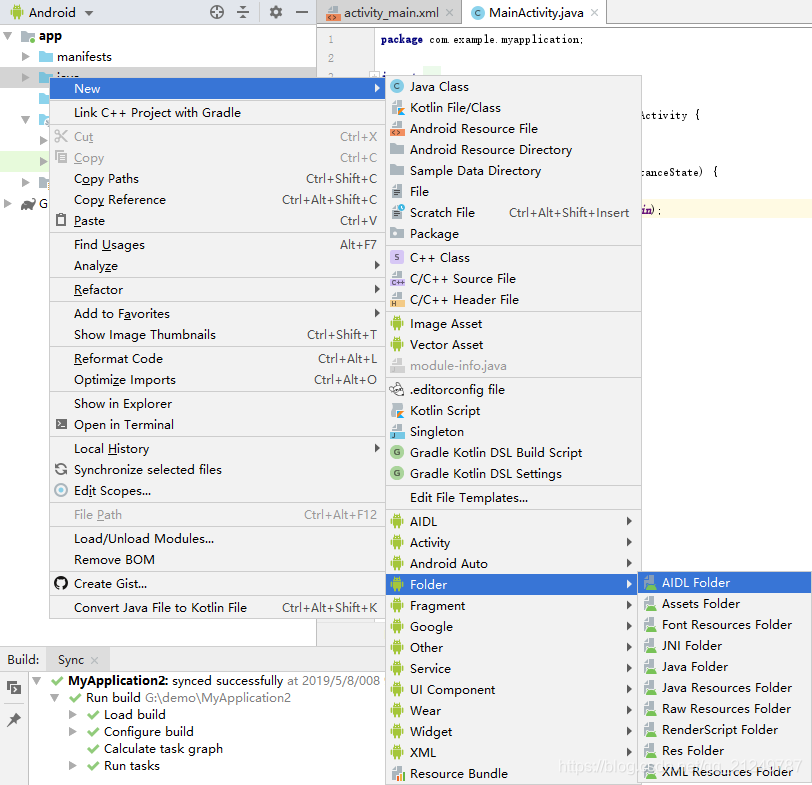The image size is (812, 785).
Task: Choose JNI Folder option
Action: 724,646
